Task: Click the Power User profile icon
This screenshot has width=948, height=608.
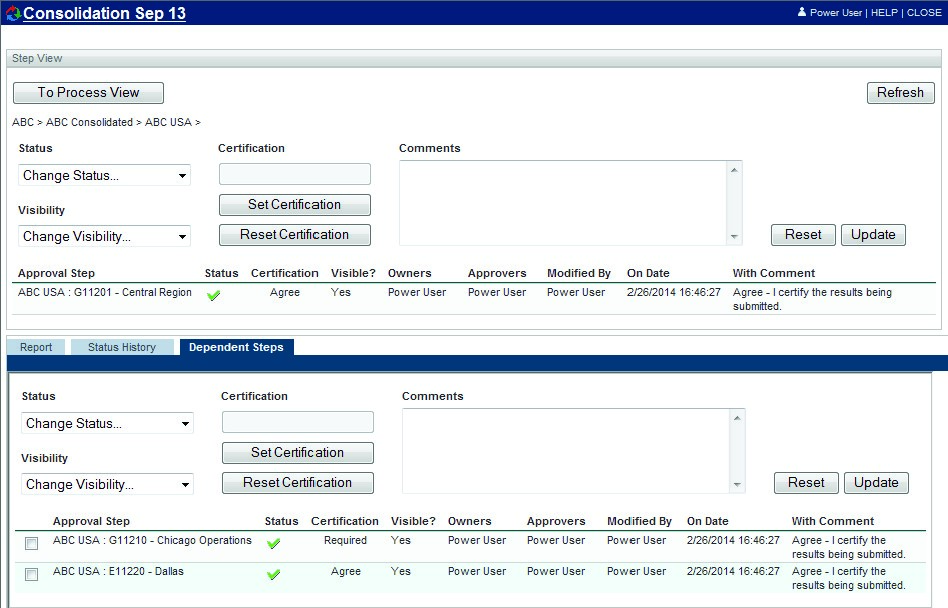Action: 801,13
